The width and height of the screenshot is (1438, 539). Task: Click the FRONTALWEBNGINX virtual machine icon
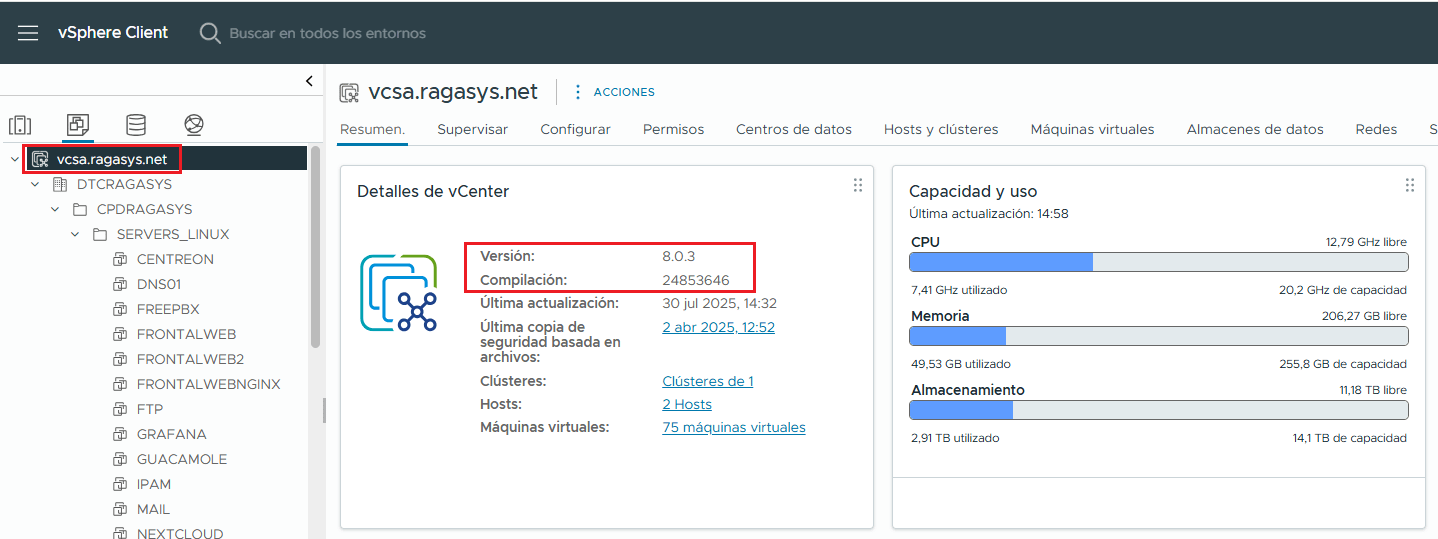[120, 384]
